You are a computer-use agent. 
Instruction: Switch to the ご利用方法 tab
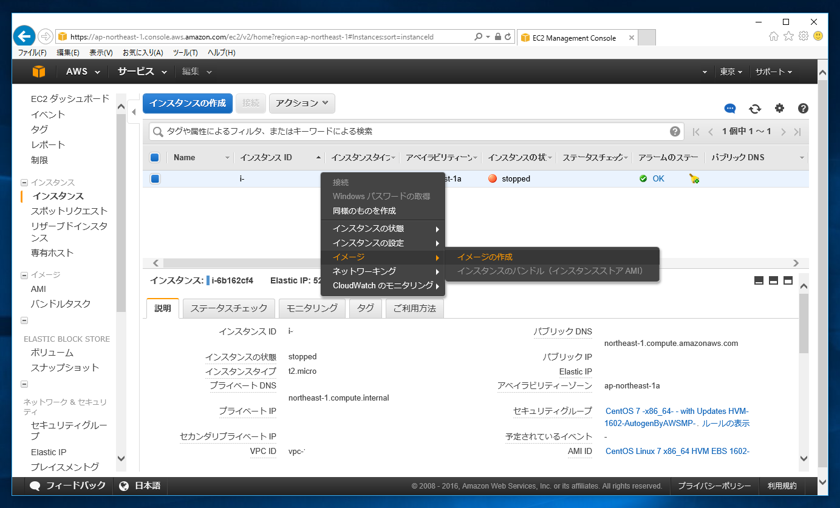pyautogui.click(x=415, y=308)
